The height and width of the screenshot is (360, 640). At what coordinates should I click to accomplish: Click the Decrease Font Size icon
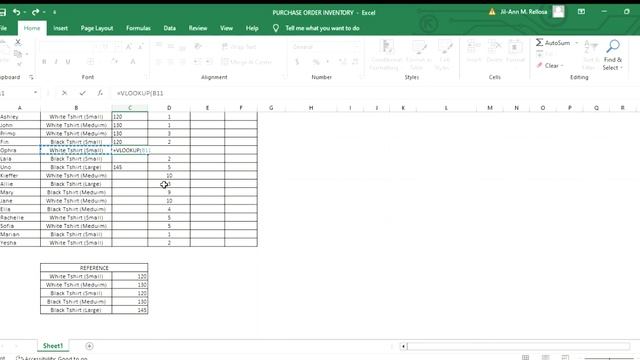140,47
